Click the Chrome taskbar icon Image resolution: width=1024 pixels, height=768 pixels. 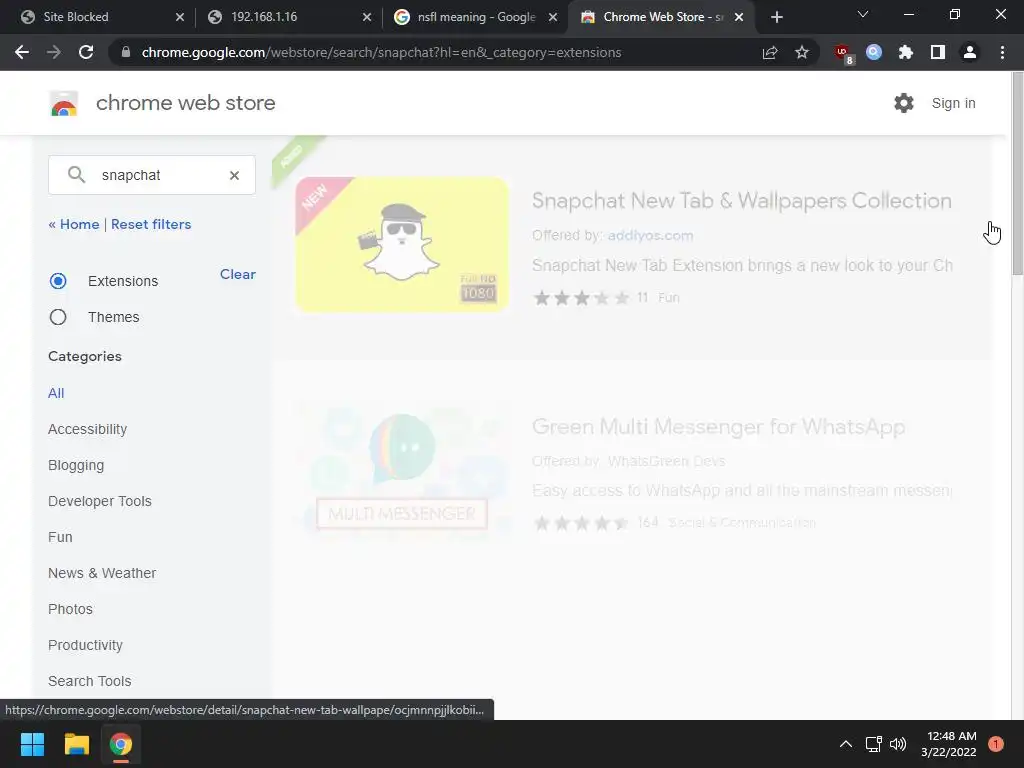(x=120, y=744)
